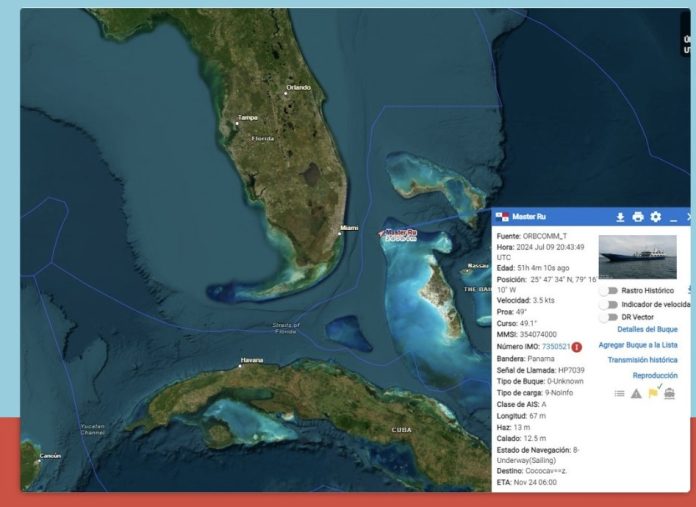Click the print icon in vessel panel
Viewport: 696px width, 507px height.
tap(638, 217)
